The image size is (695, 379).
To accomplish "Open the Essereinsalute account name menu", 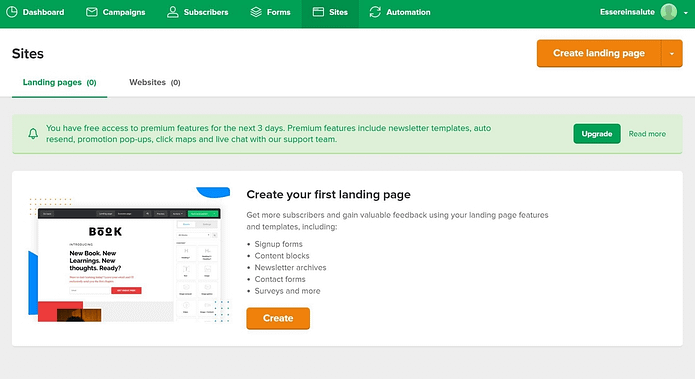I will click(x=627, y=12).
